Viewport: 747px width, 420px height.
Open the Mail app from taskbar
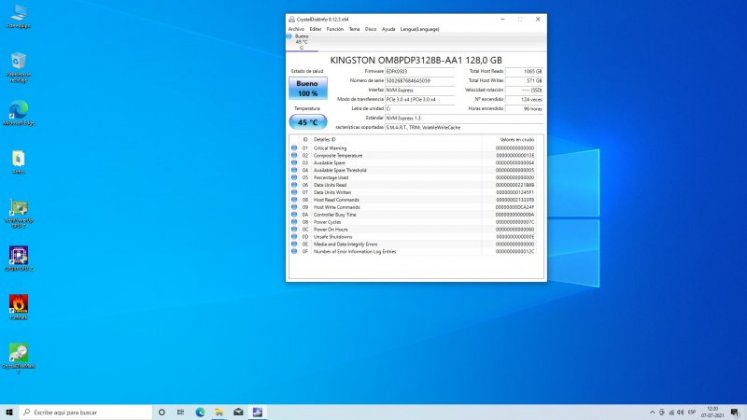pos(238,412)
